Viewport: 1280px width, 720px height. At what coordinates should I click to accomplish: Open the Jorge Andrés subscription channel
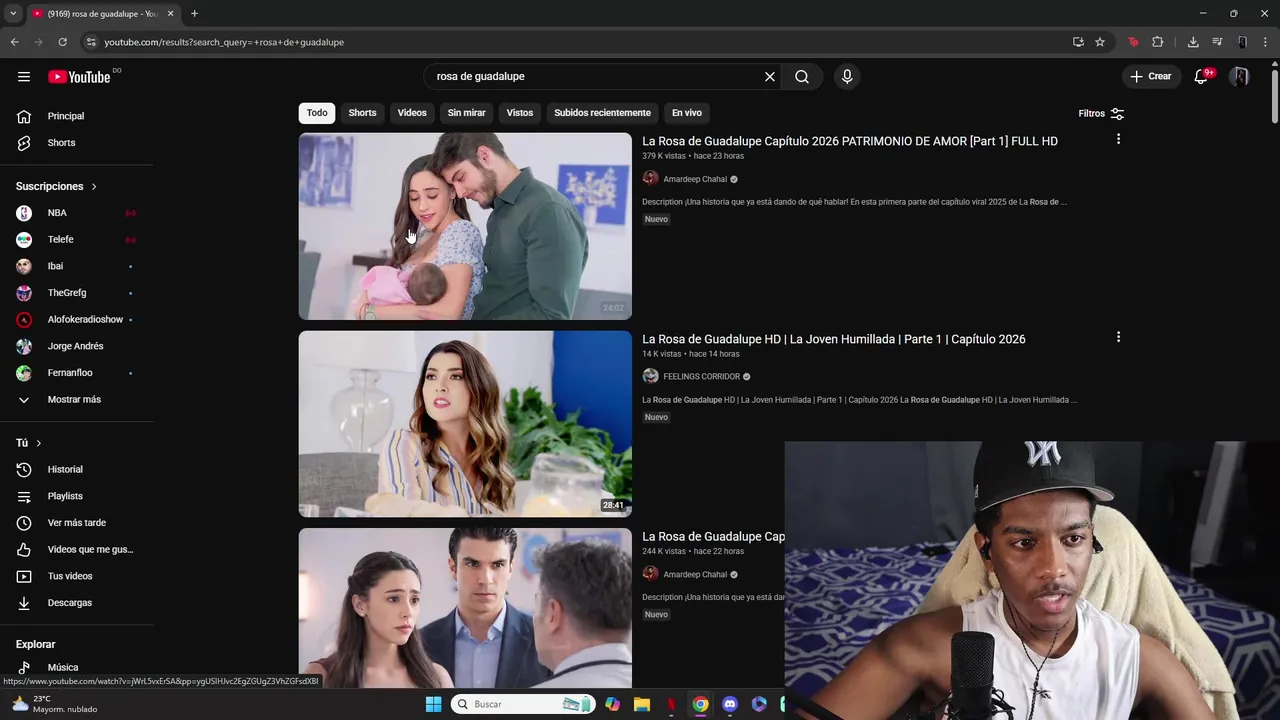(x=77, y=346)
